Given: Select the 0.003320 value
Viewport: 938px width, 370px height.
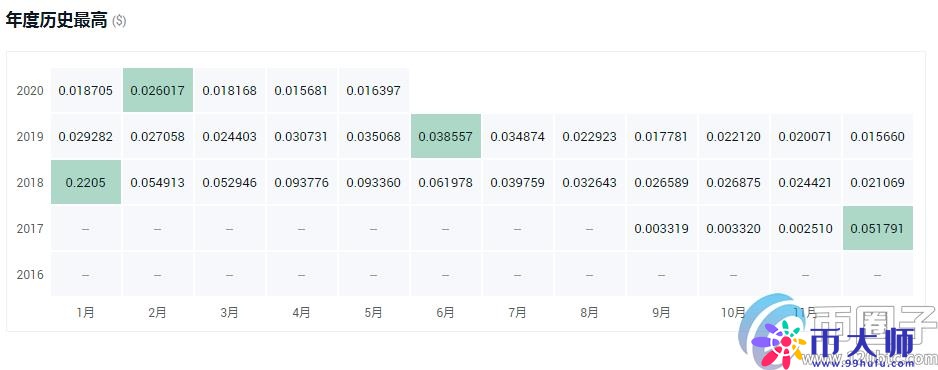Looking at the screenshot, I should 733,228.
